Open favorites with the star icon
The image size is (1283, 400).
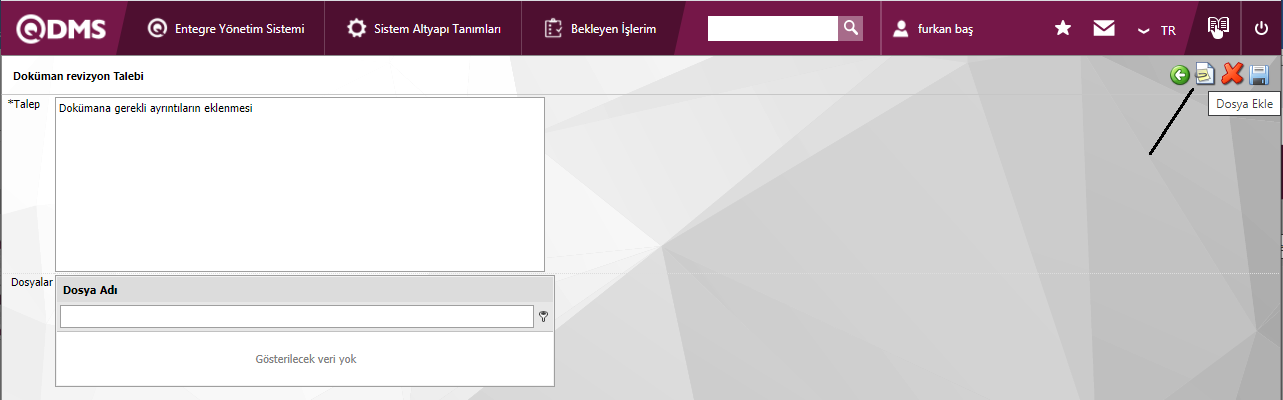1063,29
